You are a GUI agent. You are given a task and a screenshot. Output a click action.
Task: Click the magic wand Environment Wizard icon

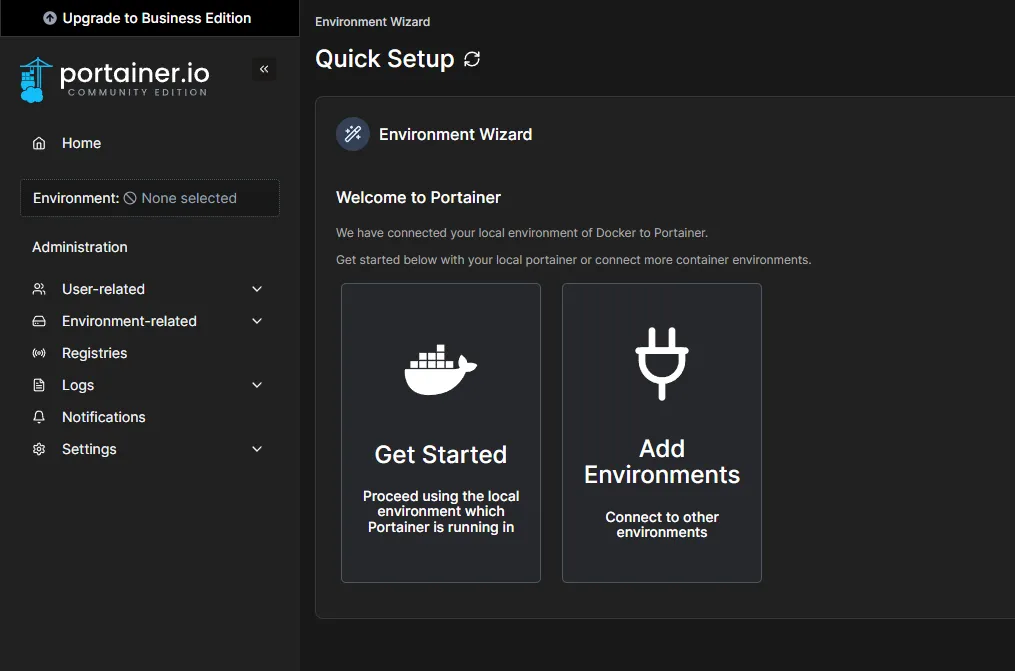point(353,134)
